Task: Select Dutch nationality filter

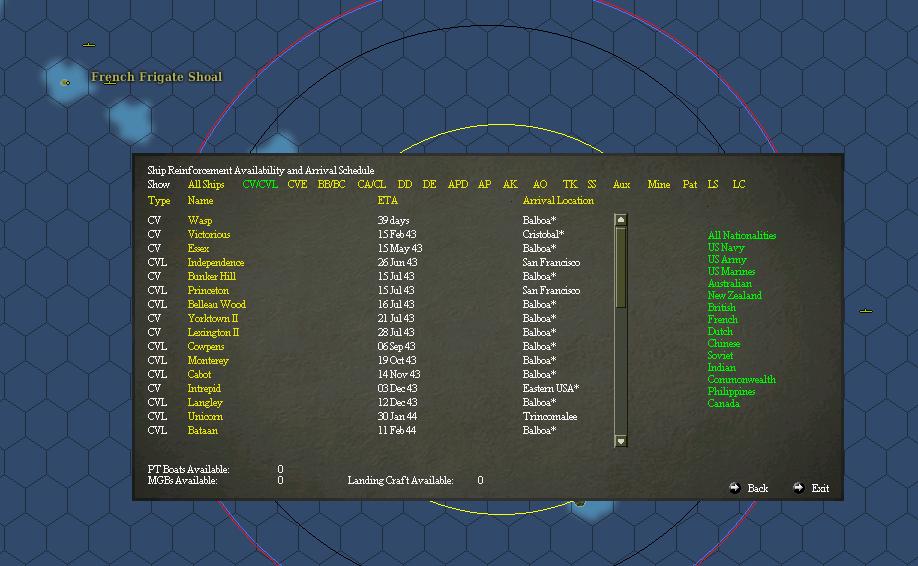Action: pos(720,331)
